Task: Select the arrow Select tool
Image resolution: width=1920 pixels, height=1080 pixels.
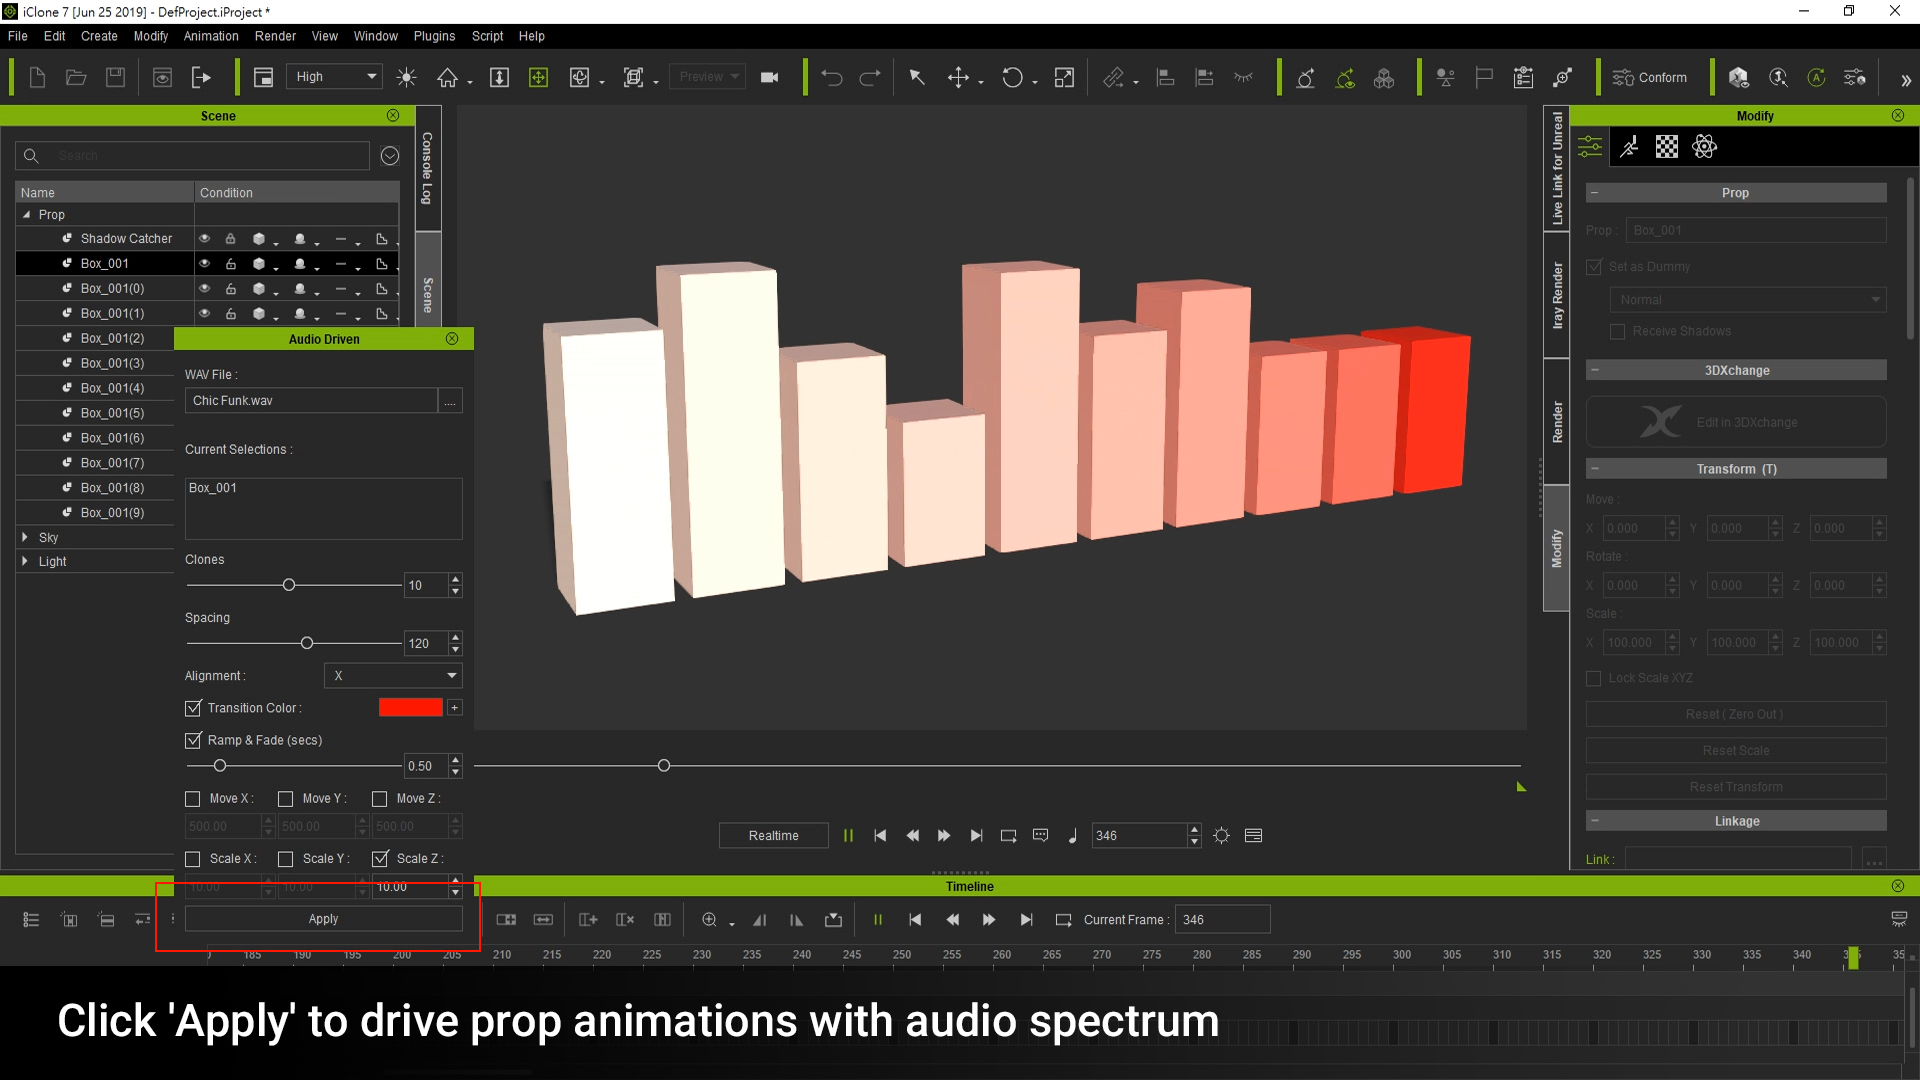Action: [x=916, y=77]
